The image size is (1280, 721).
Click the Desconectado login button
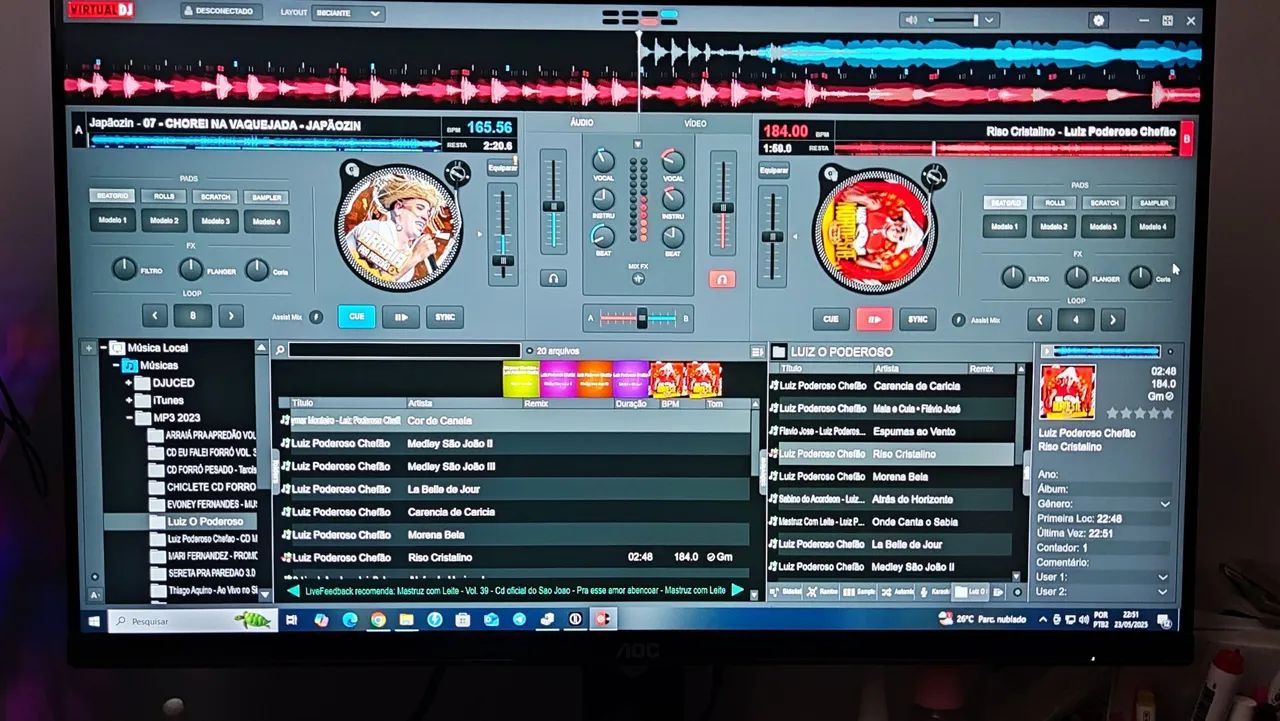pos(222,12)
